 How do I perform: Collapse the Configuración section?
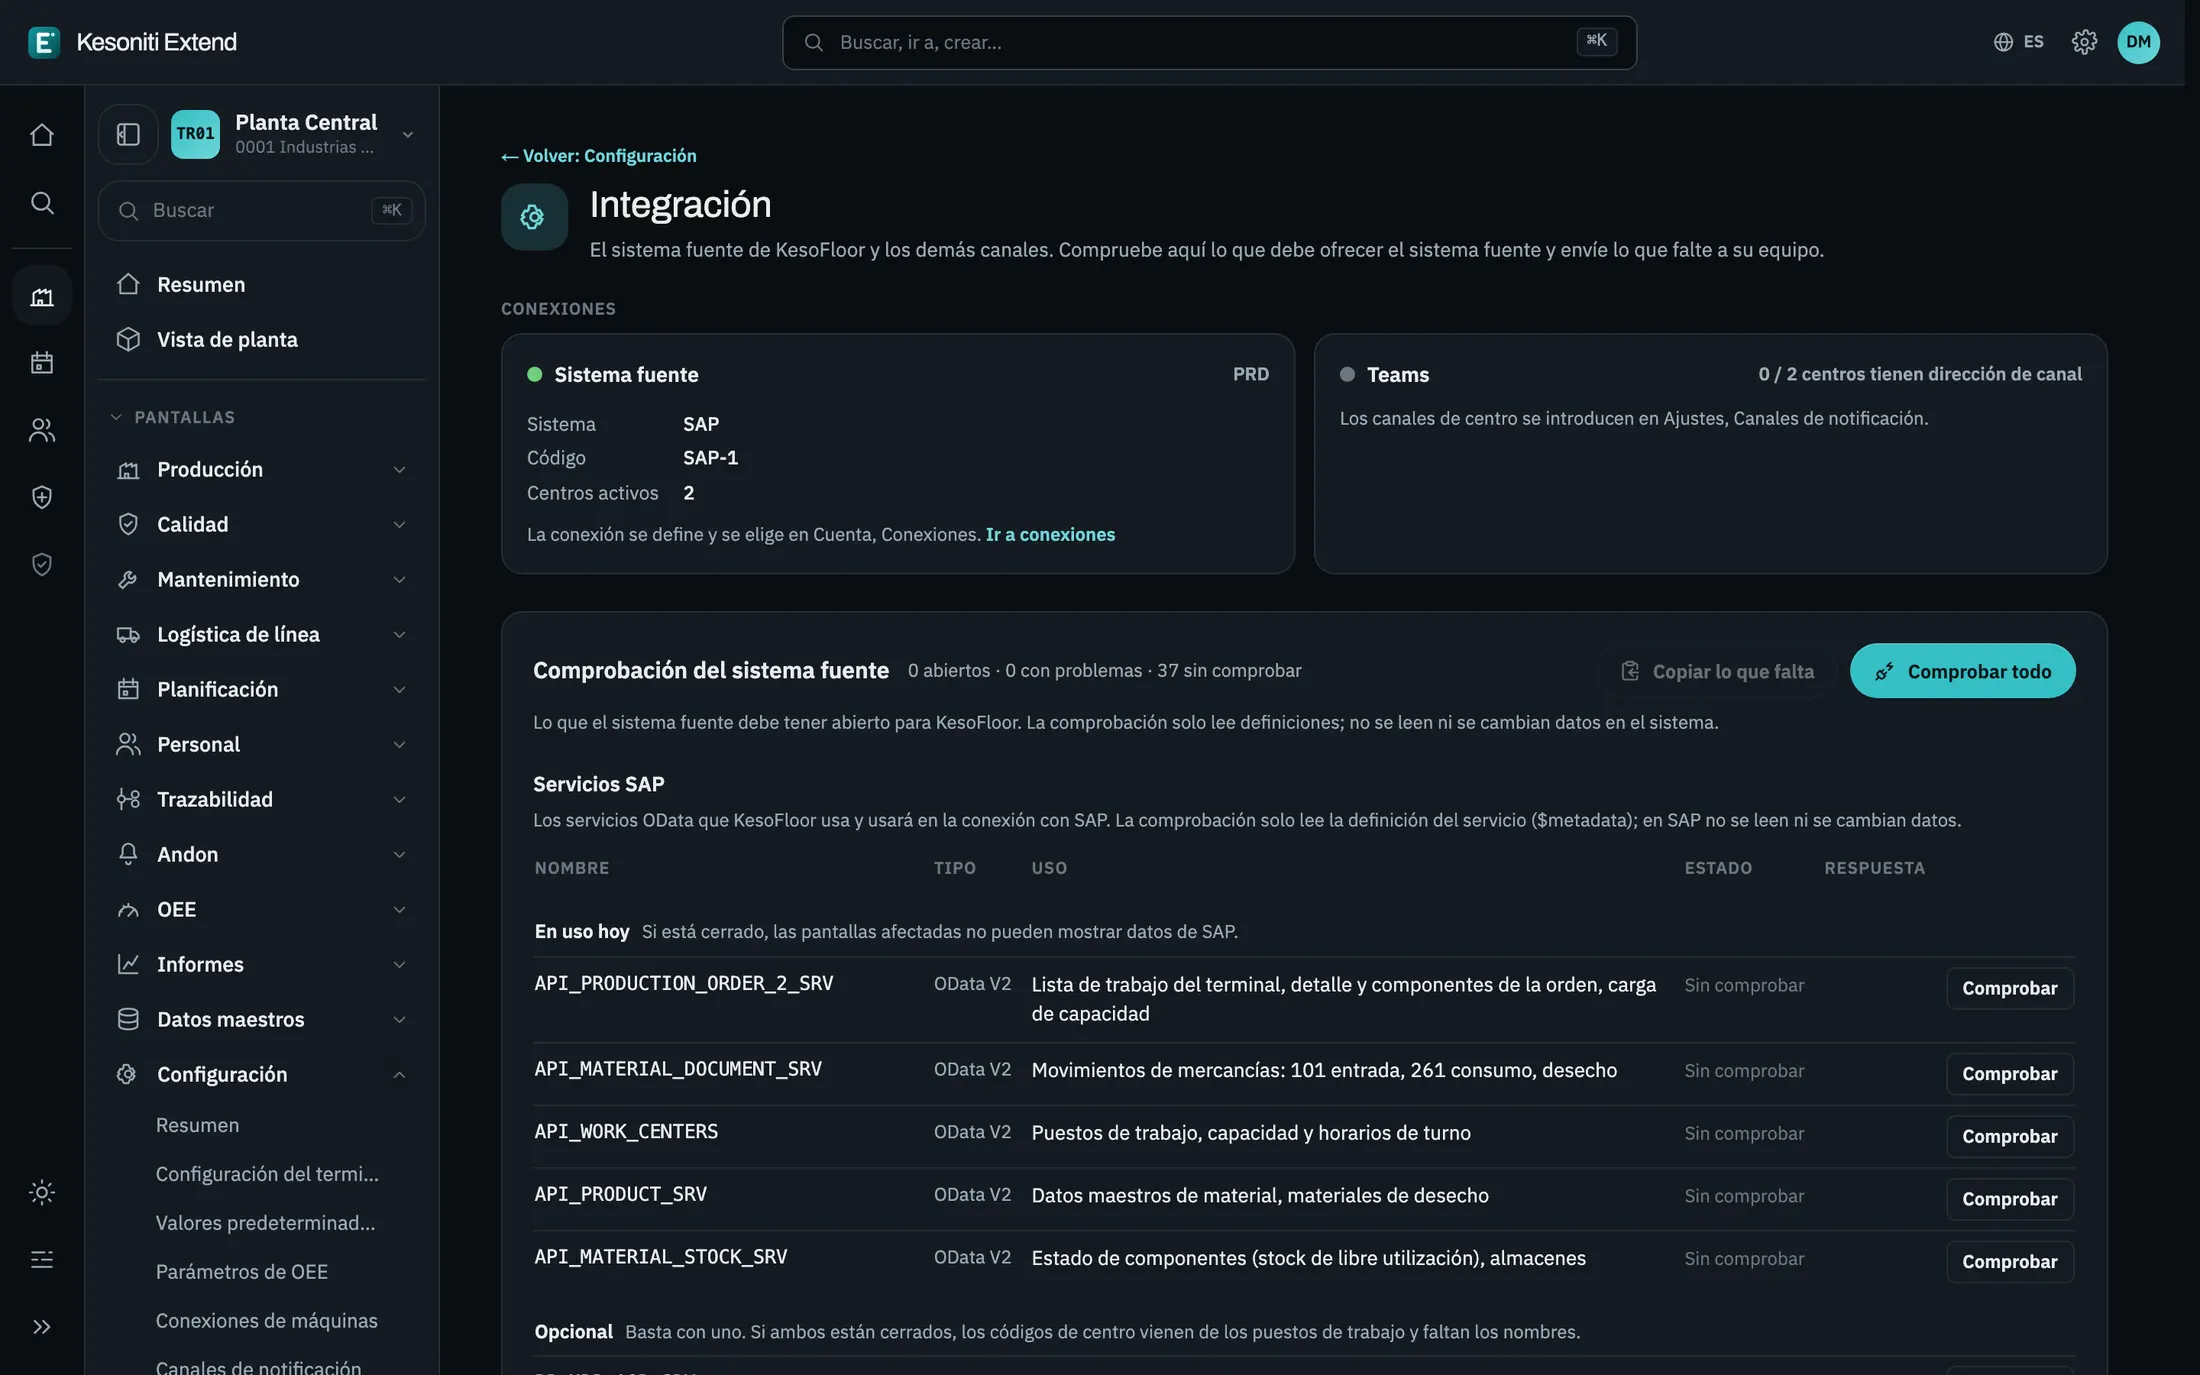[262, 1075]
